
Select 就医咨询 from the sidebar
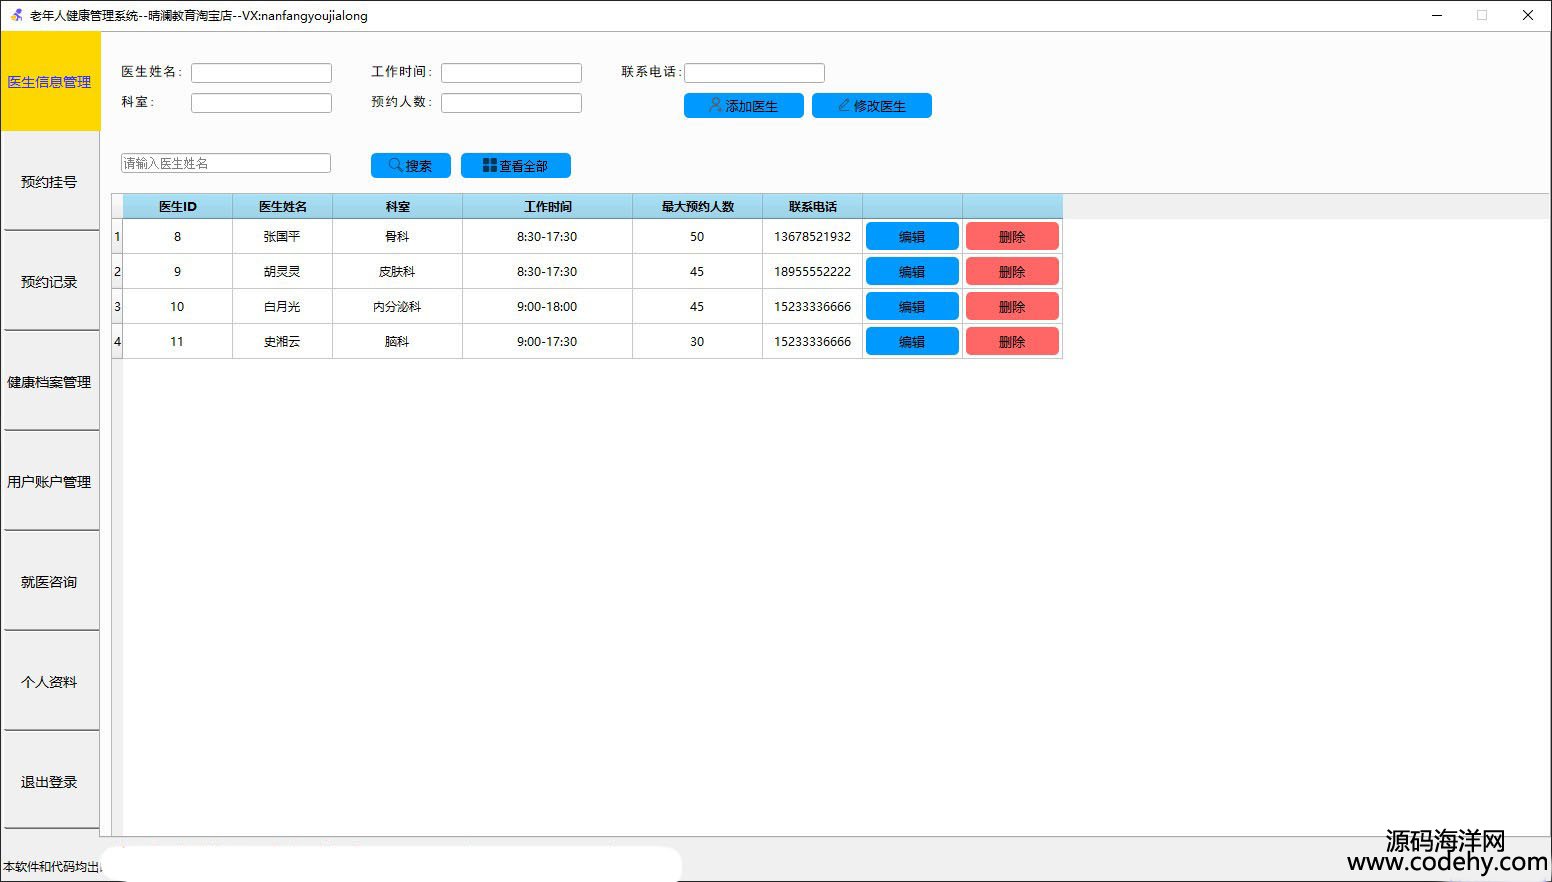(x=49, y=582)
